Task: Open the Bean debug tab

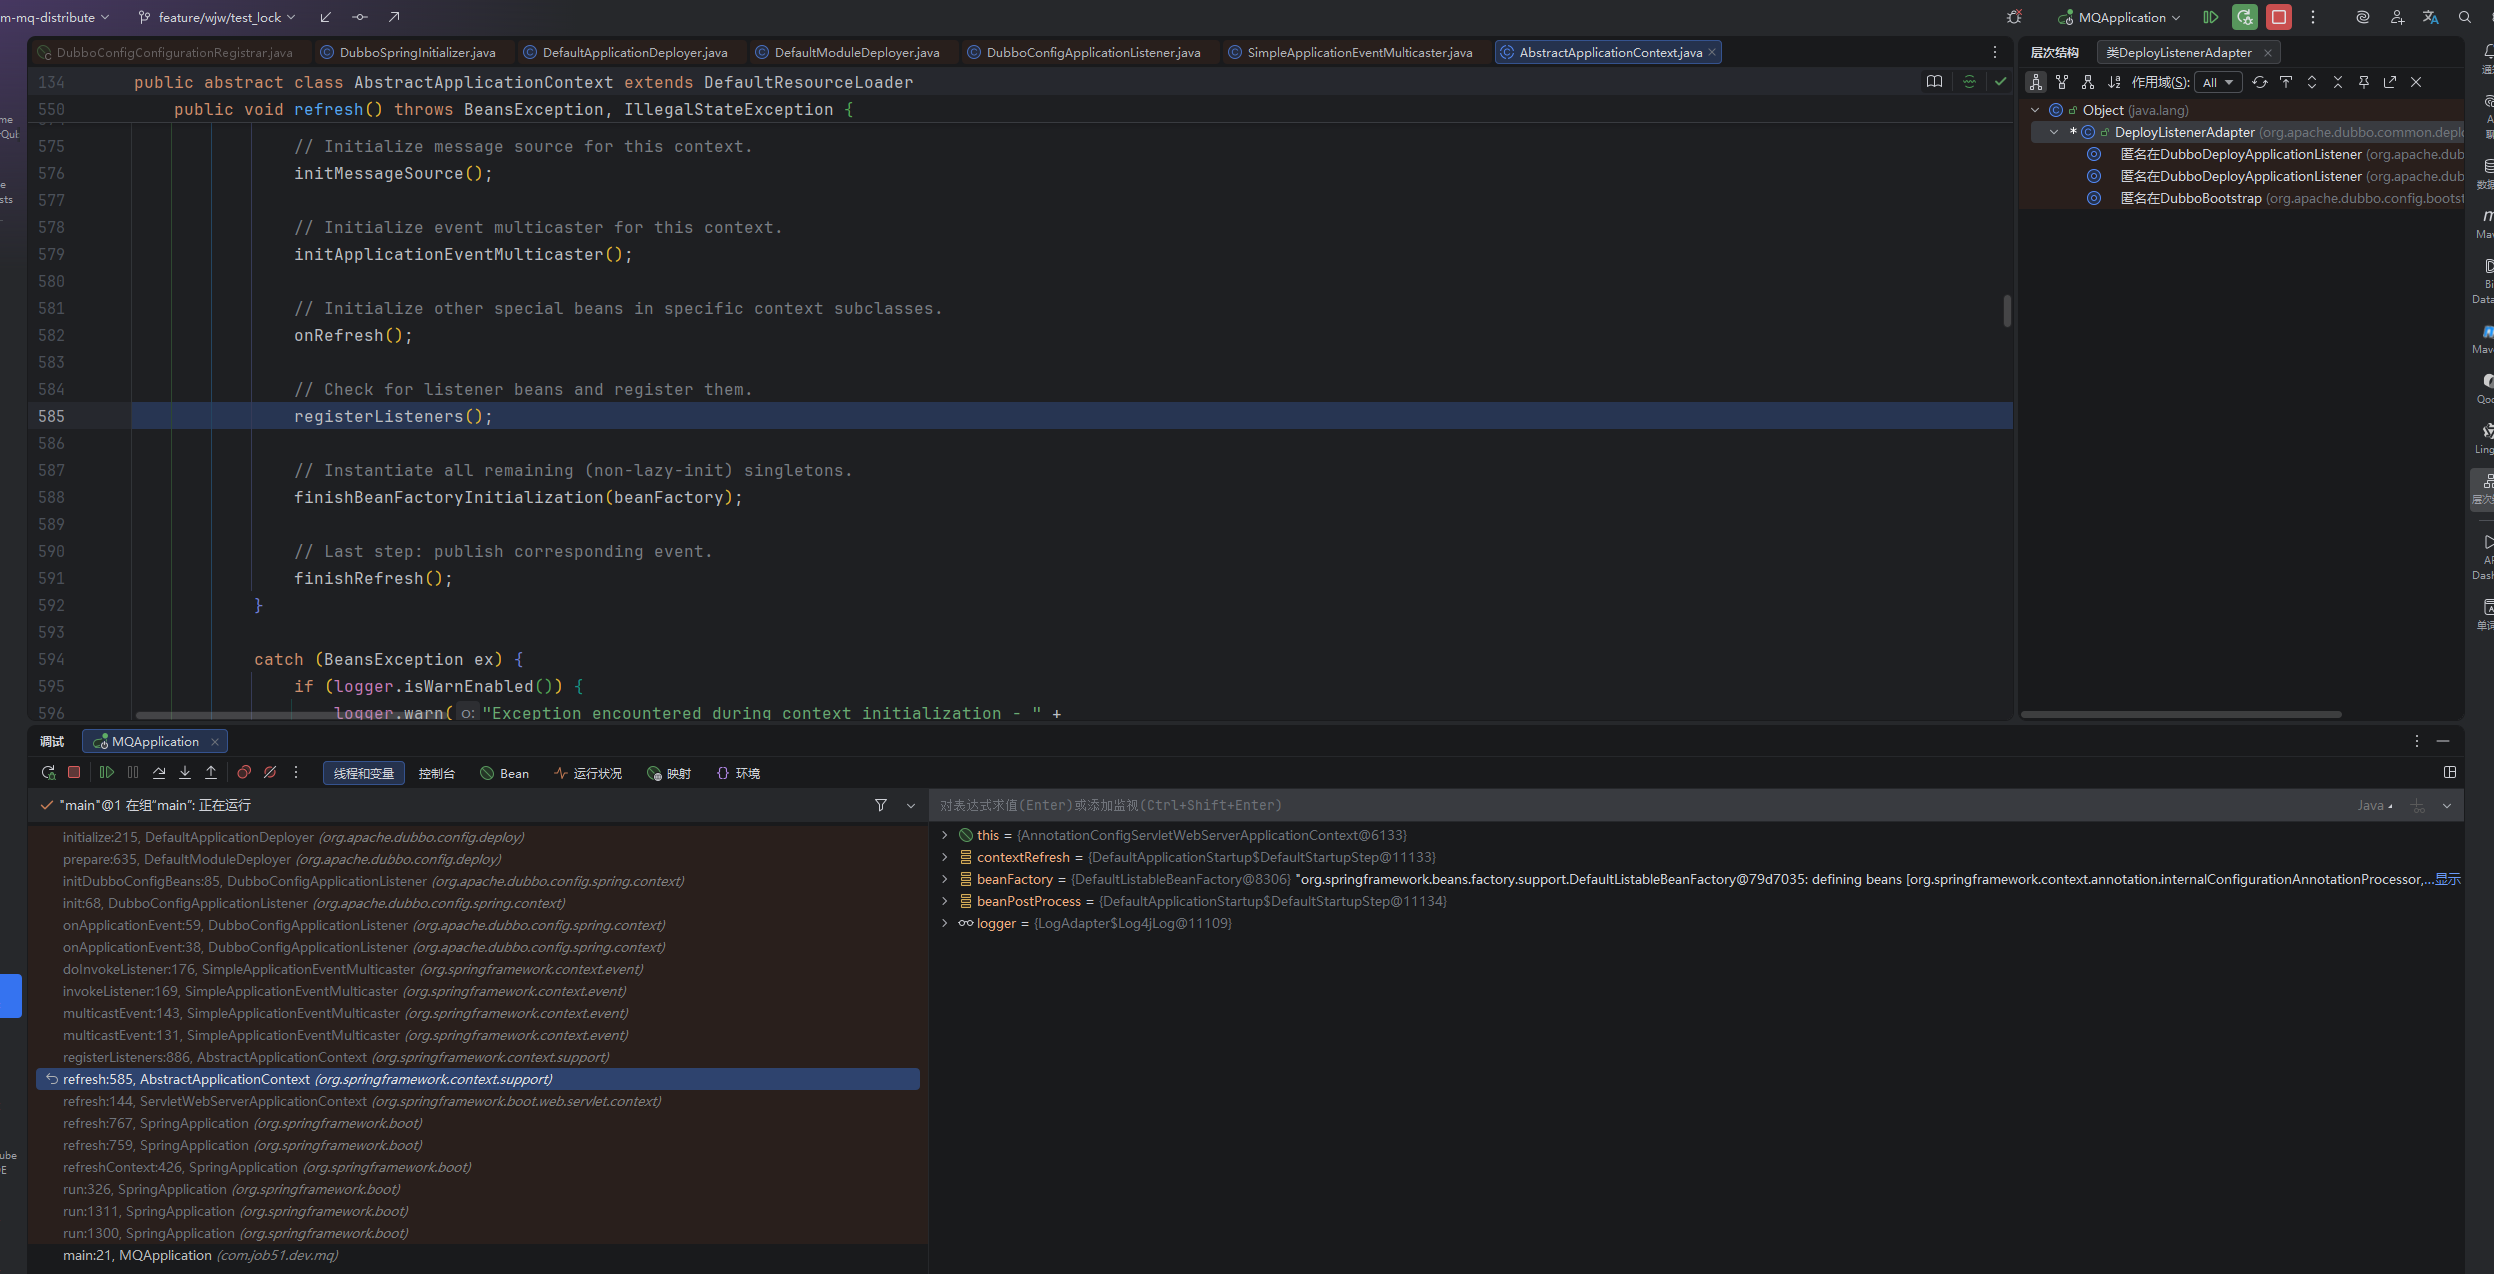Action: click(505, 773)
